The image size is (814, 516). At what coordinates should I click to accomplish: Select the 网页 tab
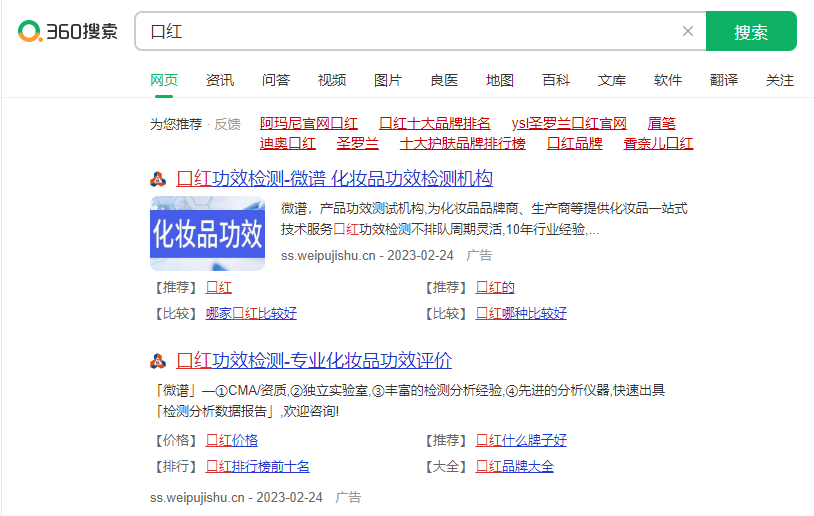164,80
